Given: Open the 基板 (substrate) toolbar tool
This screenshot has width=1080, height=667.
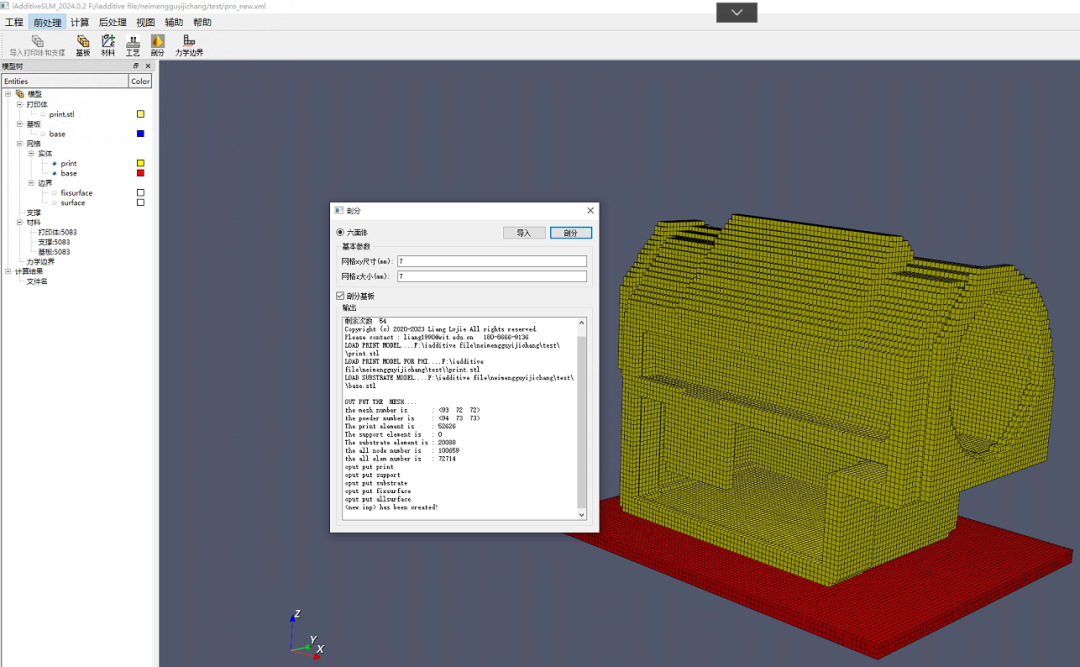Looking at the screenshot, I should tap(83, 45).
